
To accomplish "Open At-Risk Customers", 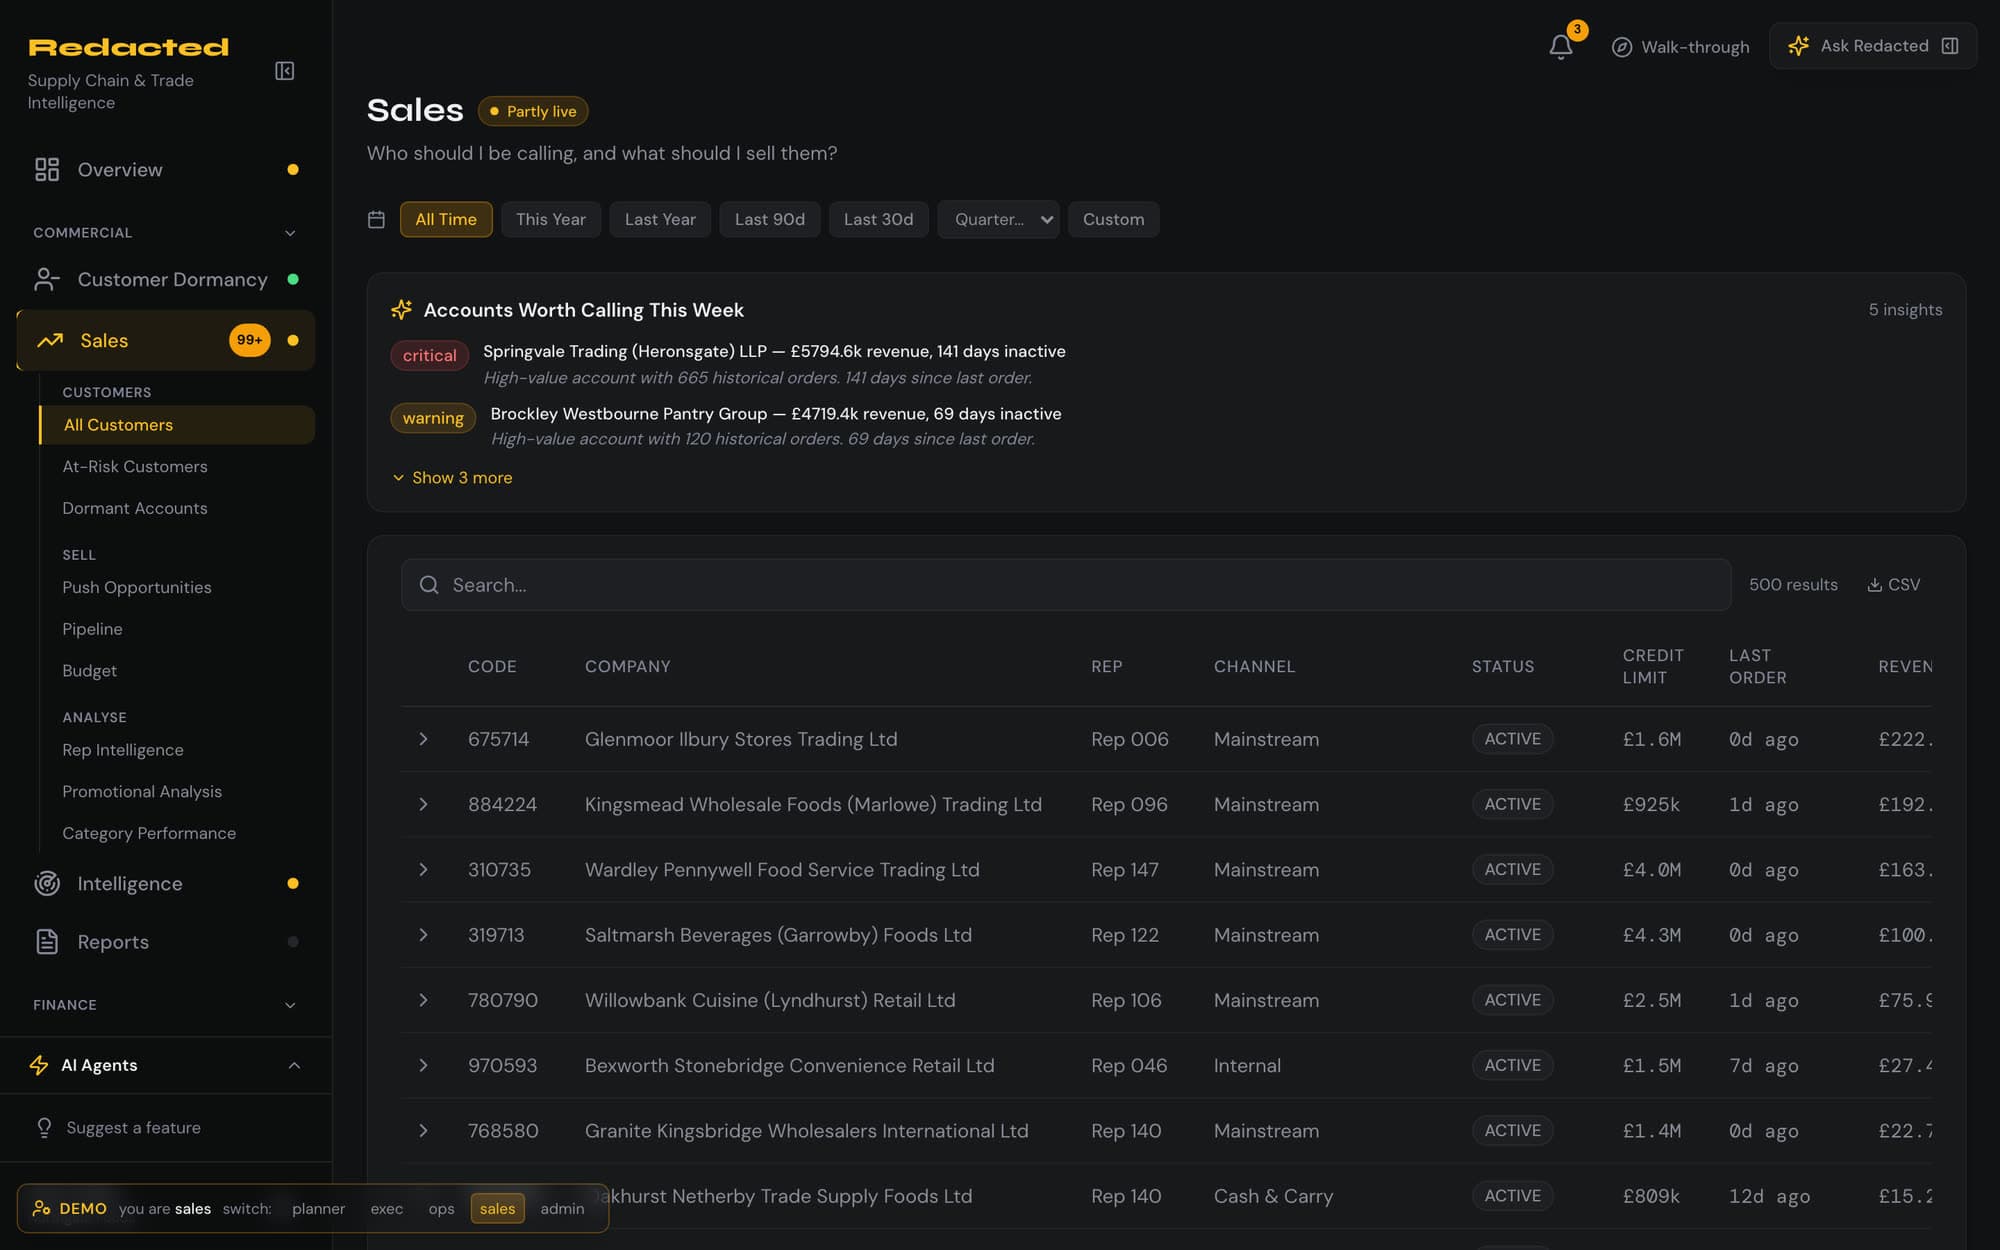I will pos(135,466).
